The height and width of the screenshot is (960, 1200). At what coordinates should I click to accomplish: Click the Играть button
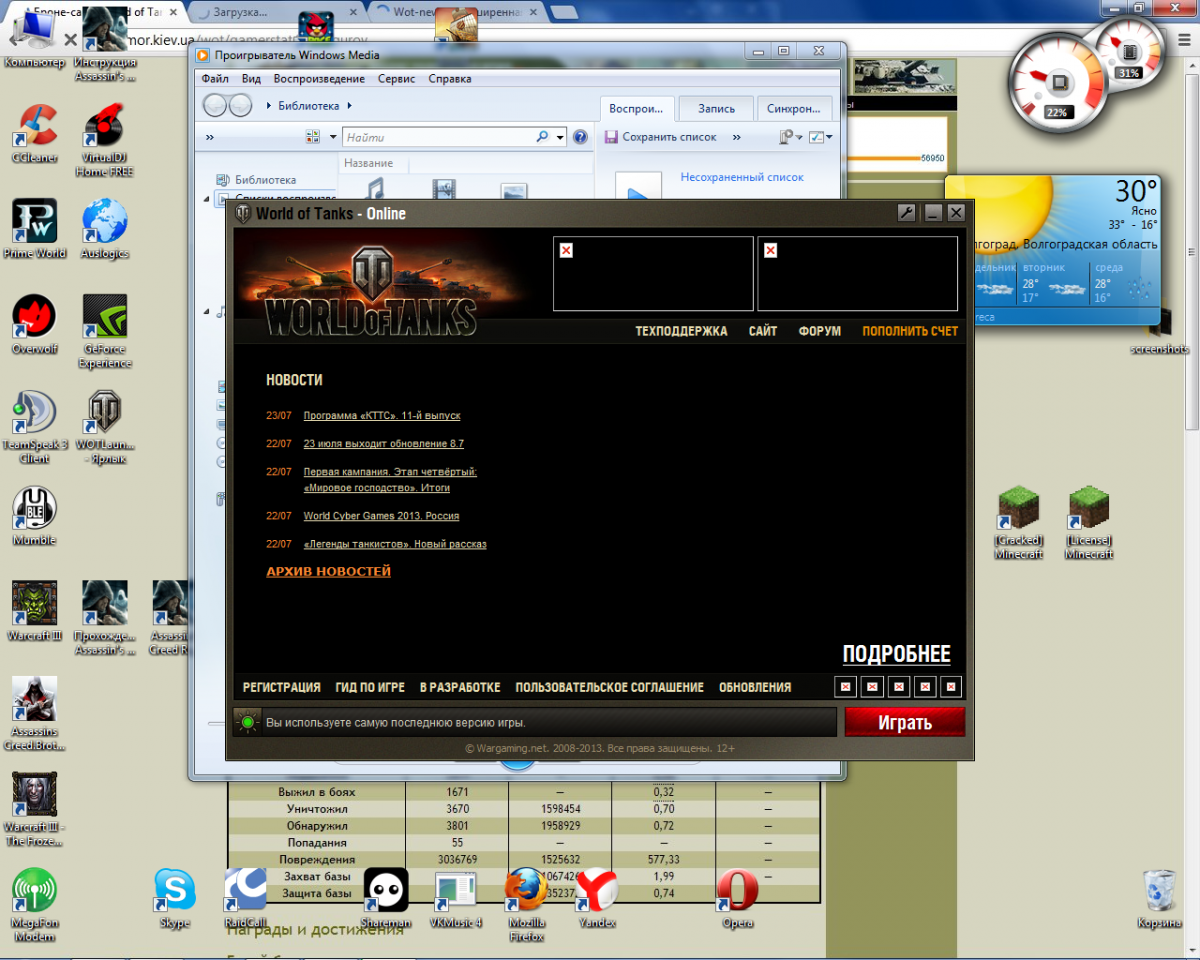pos(905,722)
